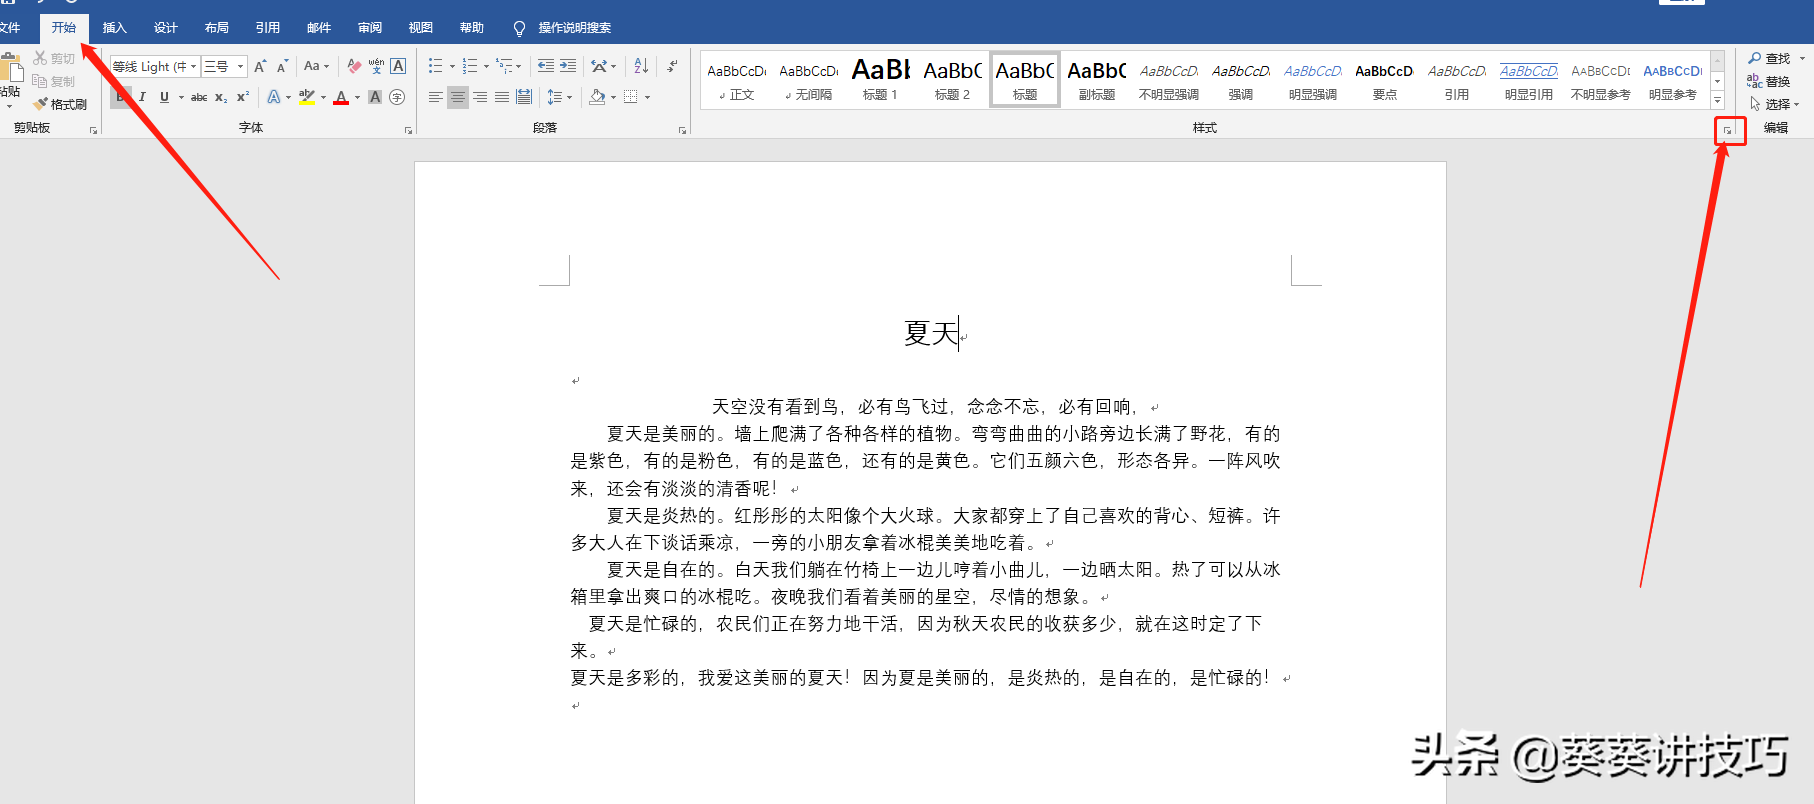Switch to the 插入 Insert tab
This screenshot has height=804, width=1814.
(115, 28)
